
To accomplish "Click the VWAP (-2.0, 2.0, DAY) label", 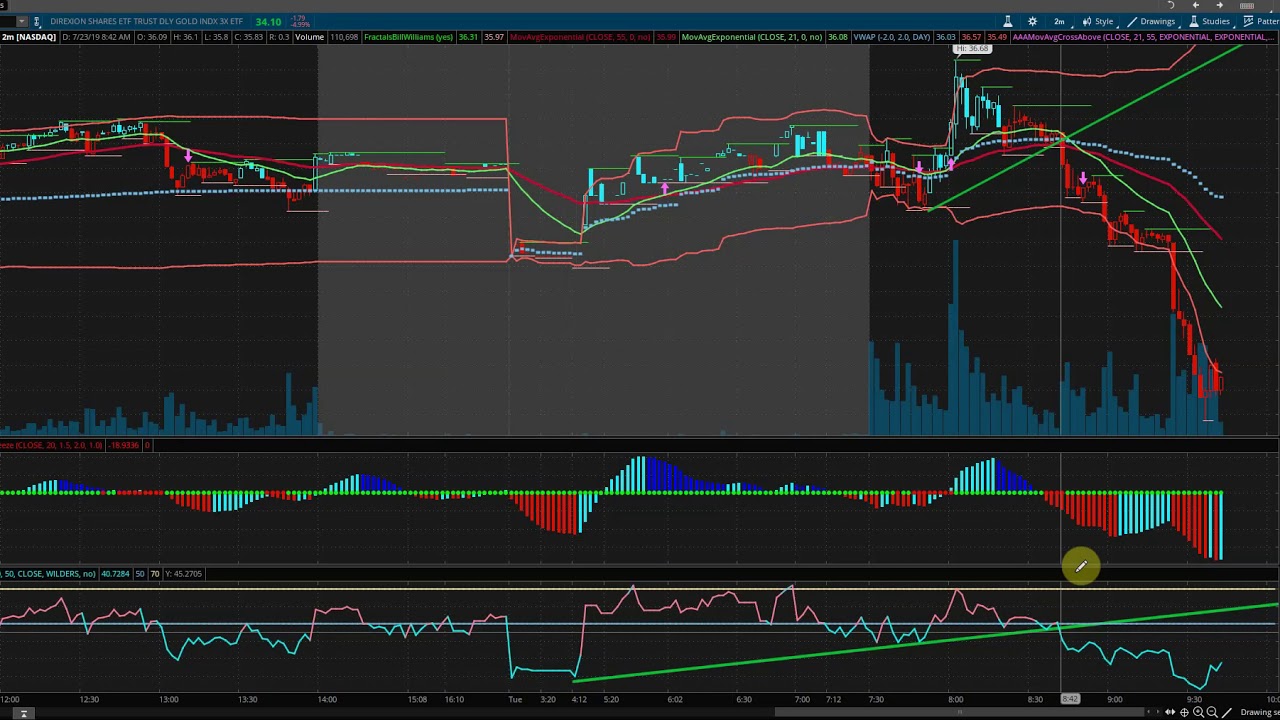I will point(892,37).
